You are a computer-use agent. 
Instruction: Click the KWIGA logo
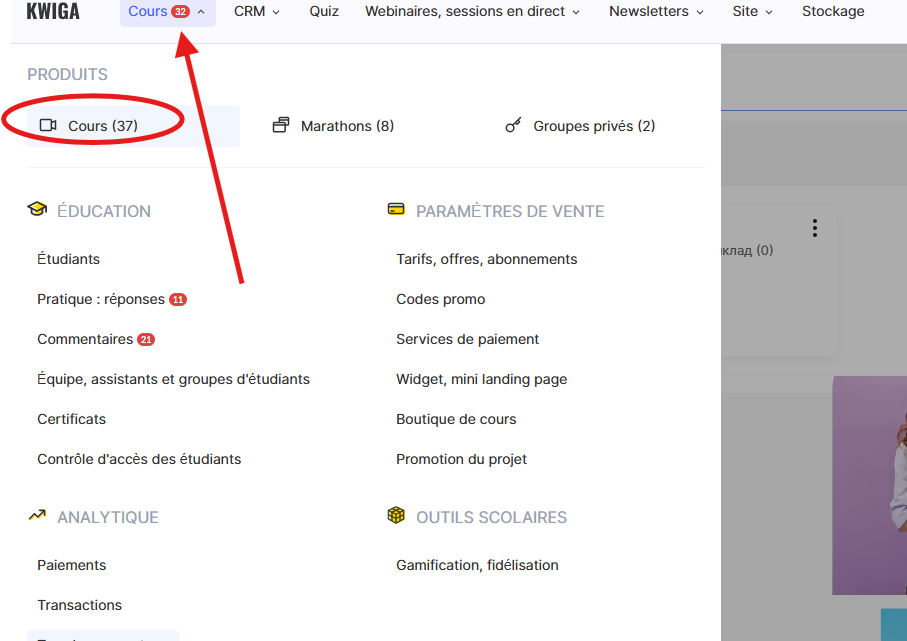pos(53,11)
